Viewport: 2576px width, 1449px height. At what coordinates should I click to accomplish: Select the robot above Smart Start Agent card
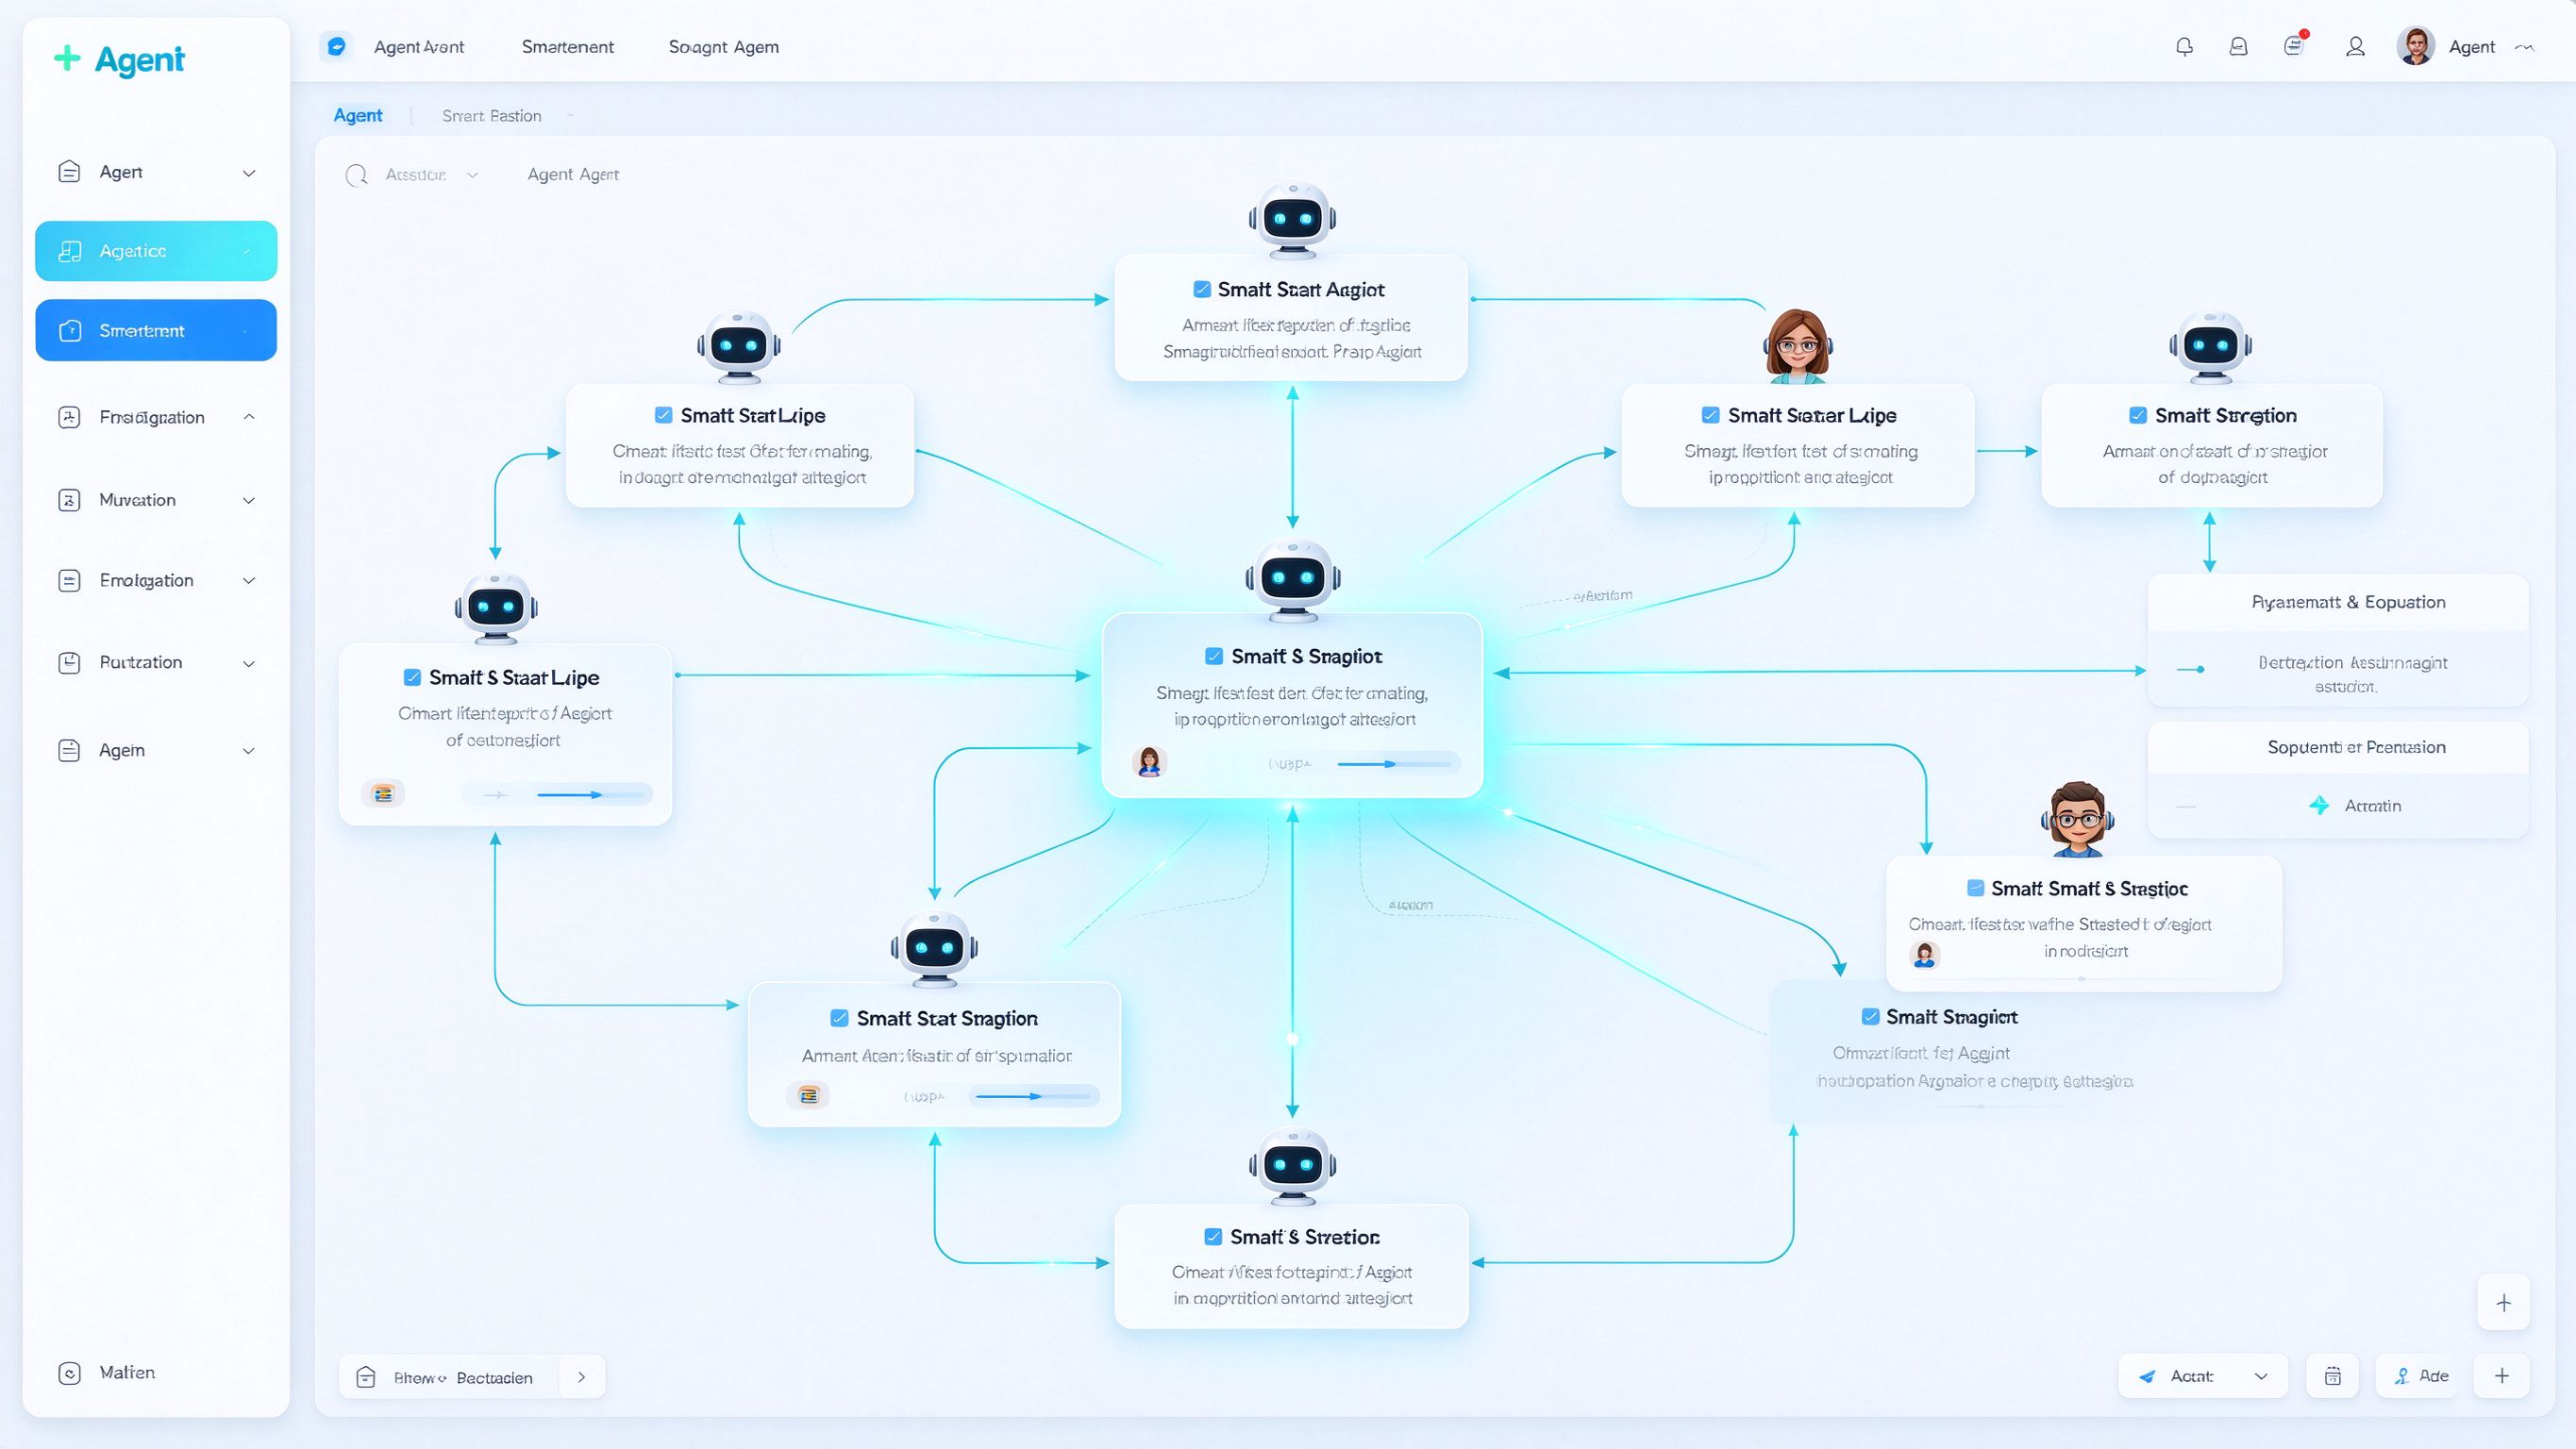(x=1291, y=219)
